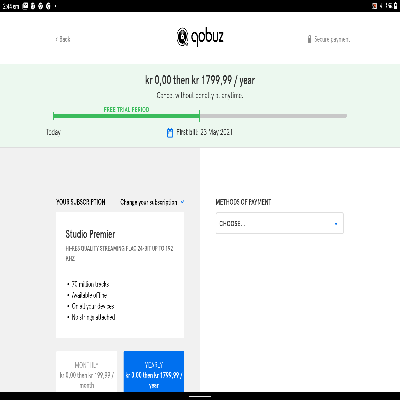Click the payment method dropdown arrow
The height and width of the screenshot is (400, 400).
(336, 224)
